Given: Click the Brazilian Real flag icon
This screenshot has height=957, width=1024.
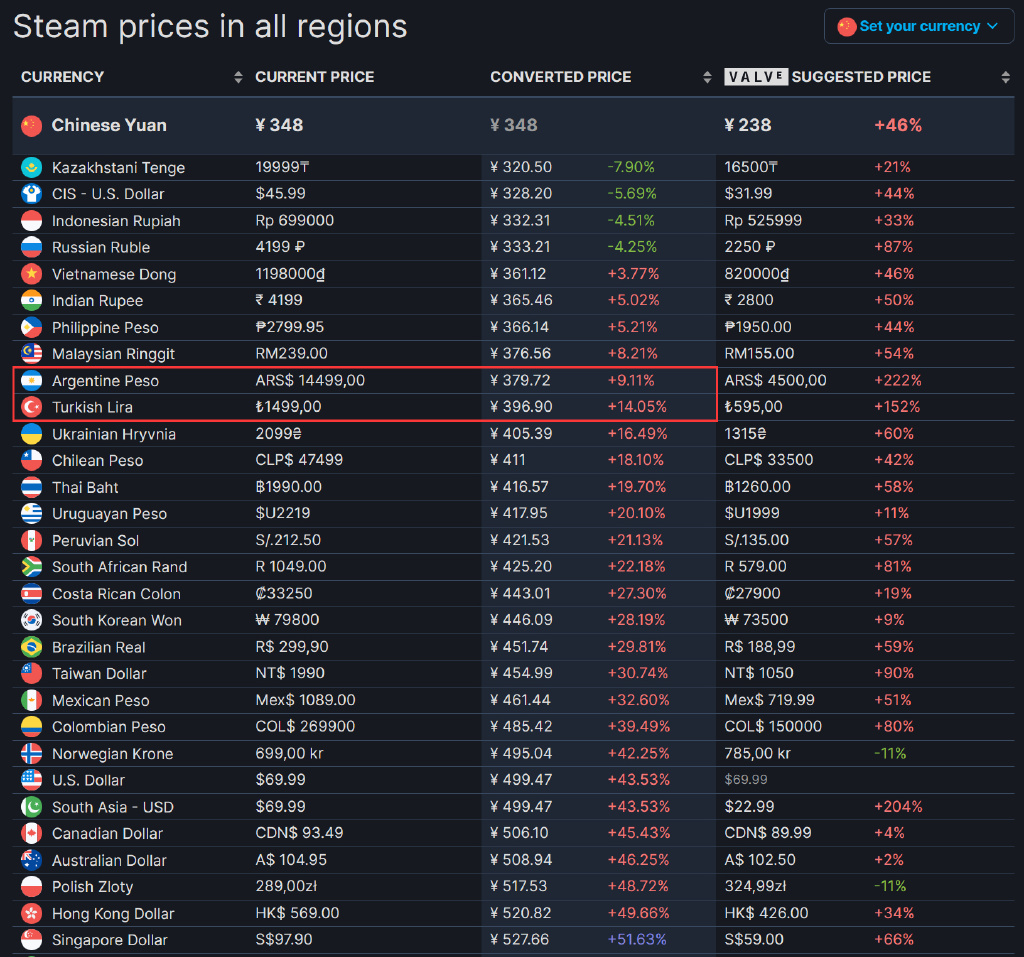Looking at the screenshot, I should click(x=31, y=647).
